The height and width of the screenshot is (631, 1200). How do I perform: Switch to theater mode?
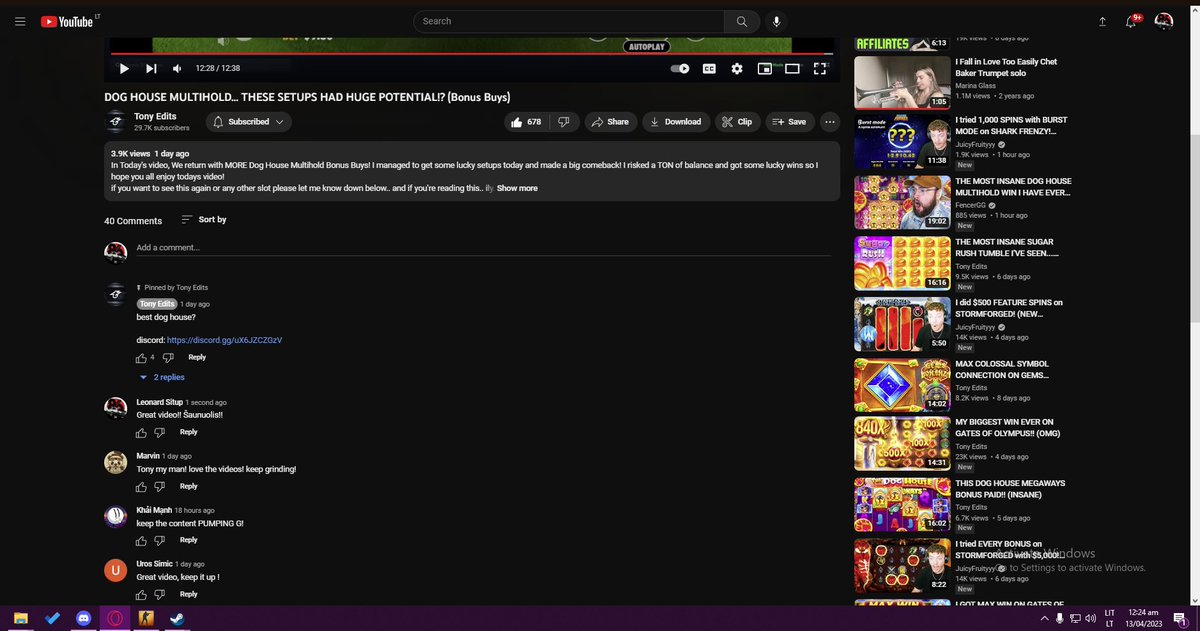click(x=792, y=68)
